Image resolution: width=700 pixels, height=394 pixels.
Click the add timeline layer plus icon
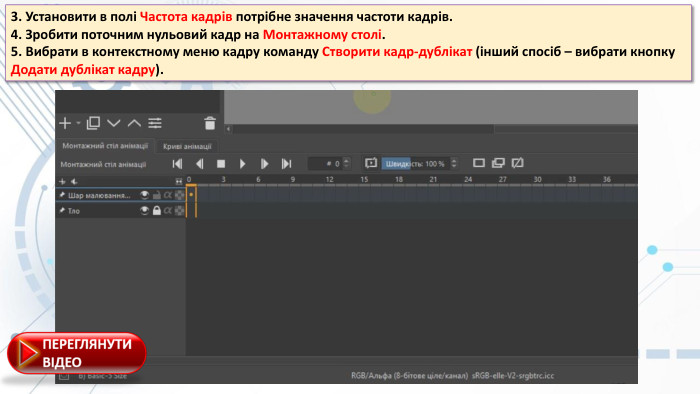(62, 181)
